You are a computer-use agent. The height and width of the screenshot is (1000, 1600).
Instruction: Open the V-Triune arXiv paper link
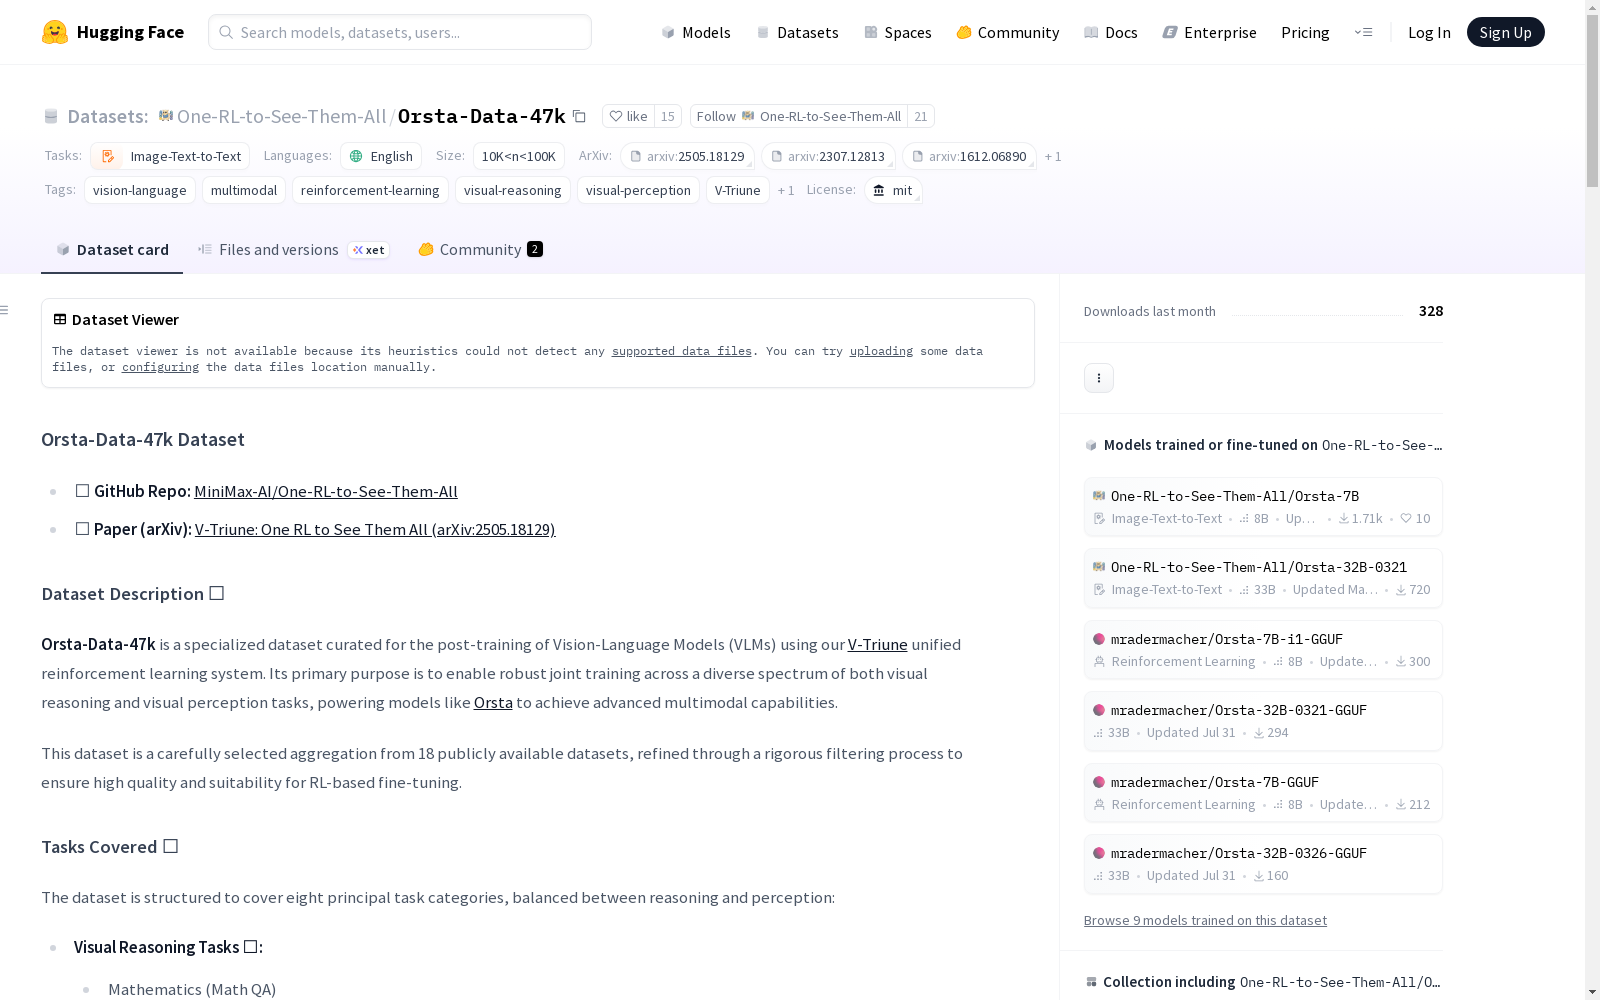pyautogui.click(x=375, y=529)
